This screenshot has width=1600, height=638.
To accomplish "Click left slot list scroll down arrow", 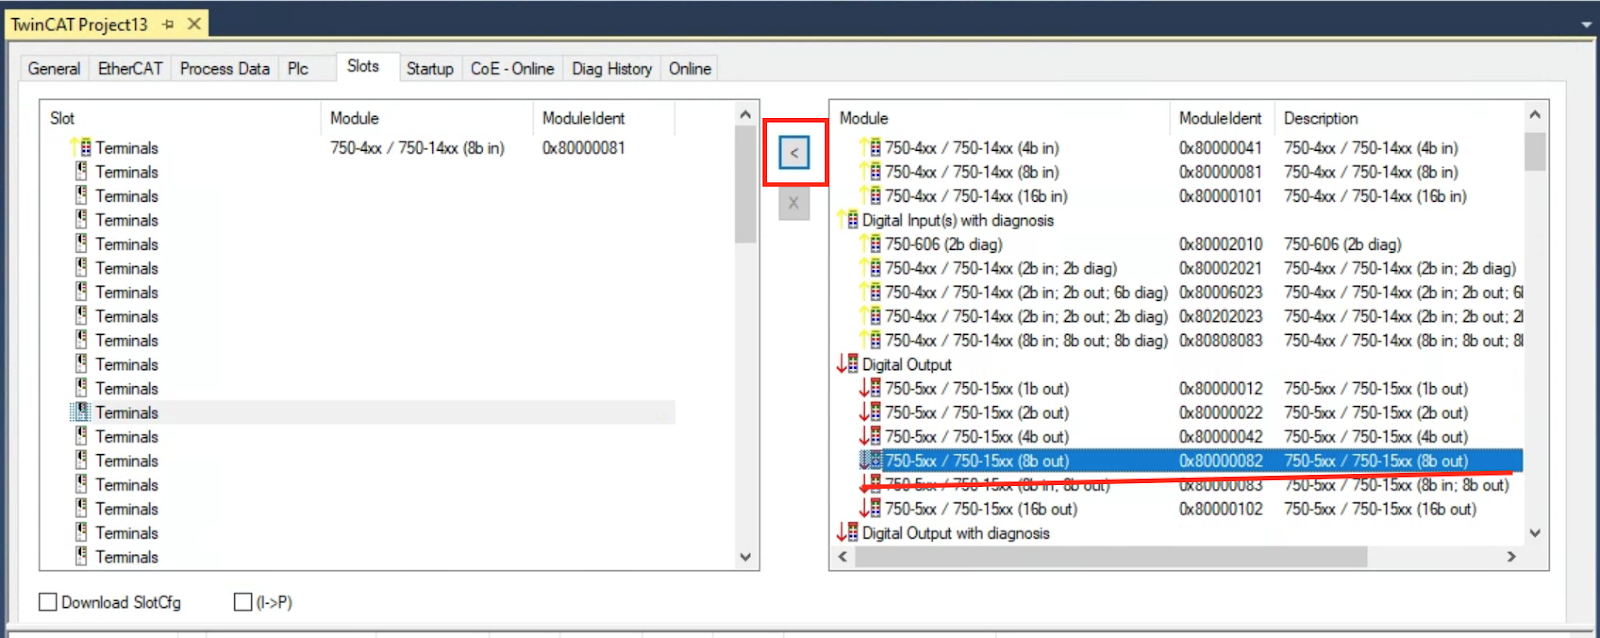I will pos(746,557).
